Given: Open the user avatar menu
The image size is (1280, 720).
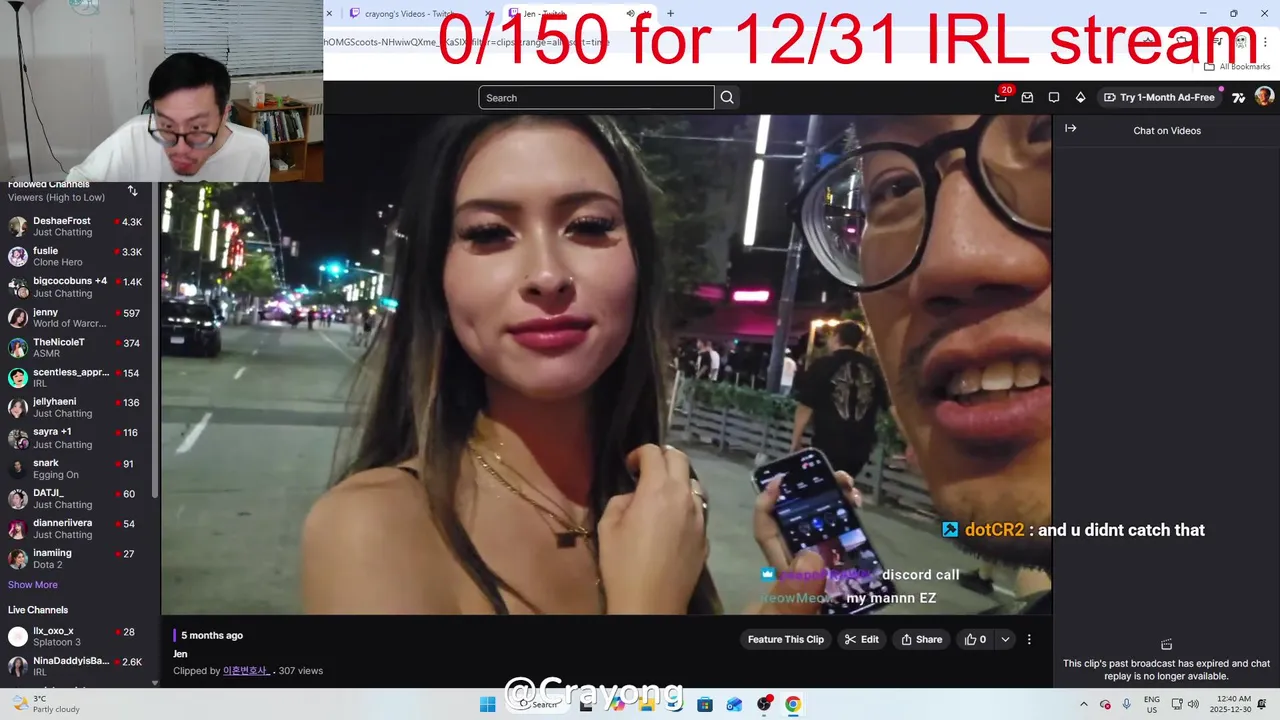Looking at the screenshot, I should (x=1264, y=97).
